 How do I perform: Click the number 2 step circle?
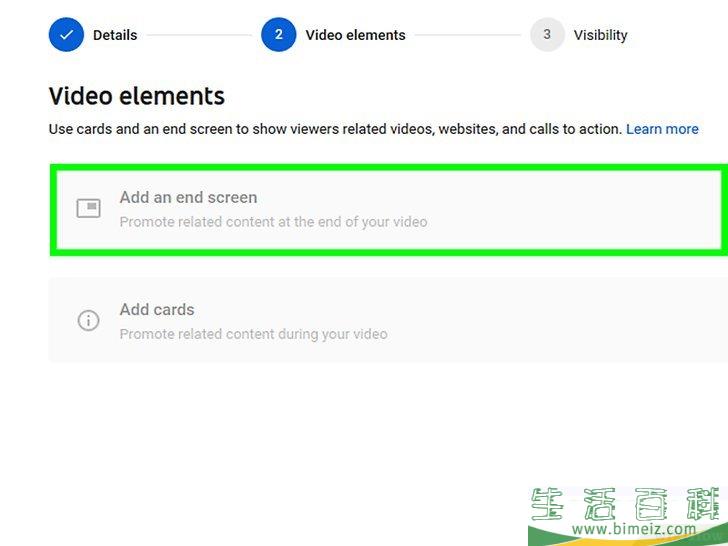pyautogui.click(x=279, y=35)
